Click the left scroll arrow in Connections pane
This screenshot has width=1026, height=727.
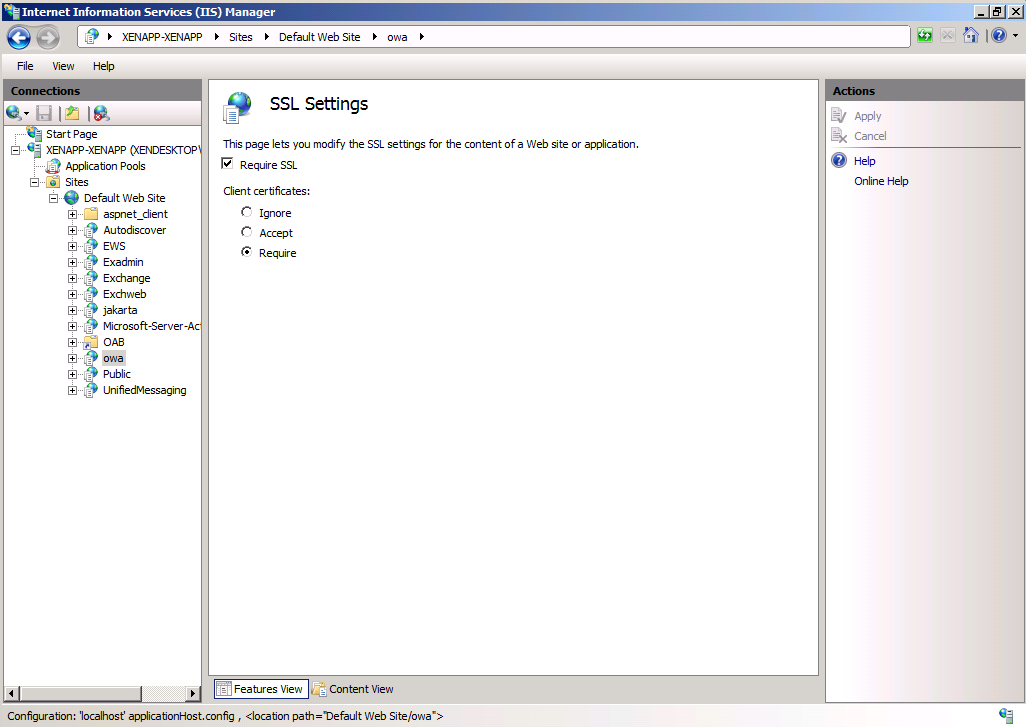(x=12, y=693)
